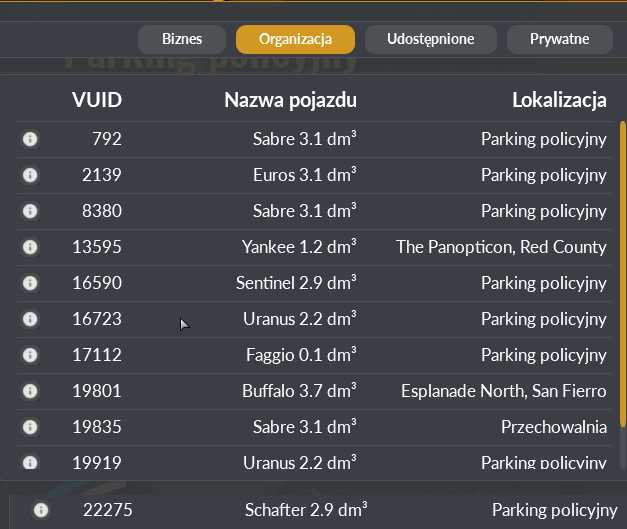Sort by the Nazwa pojazdu column header
This screenshot has width=627, height=529.
pos(290,100)
